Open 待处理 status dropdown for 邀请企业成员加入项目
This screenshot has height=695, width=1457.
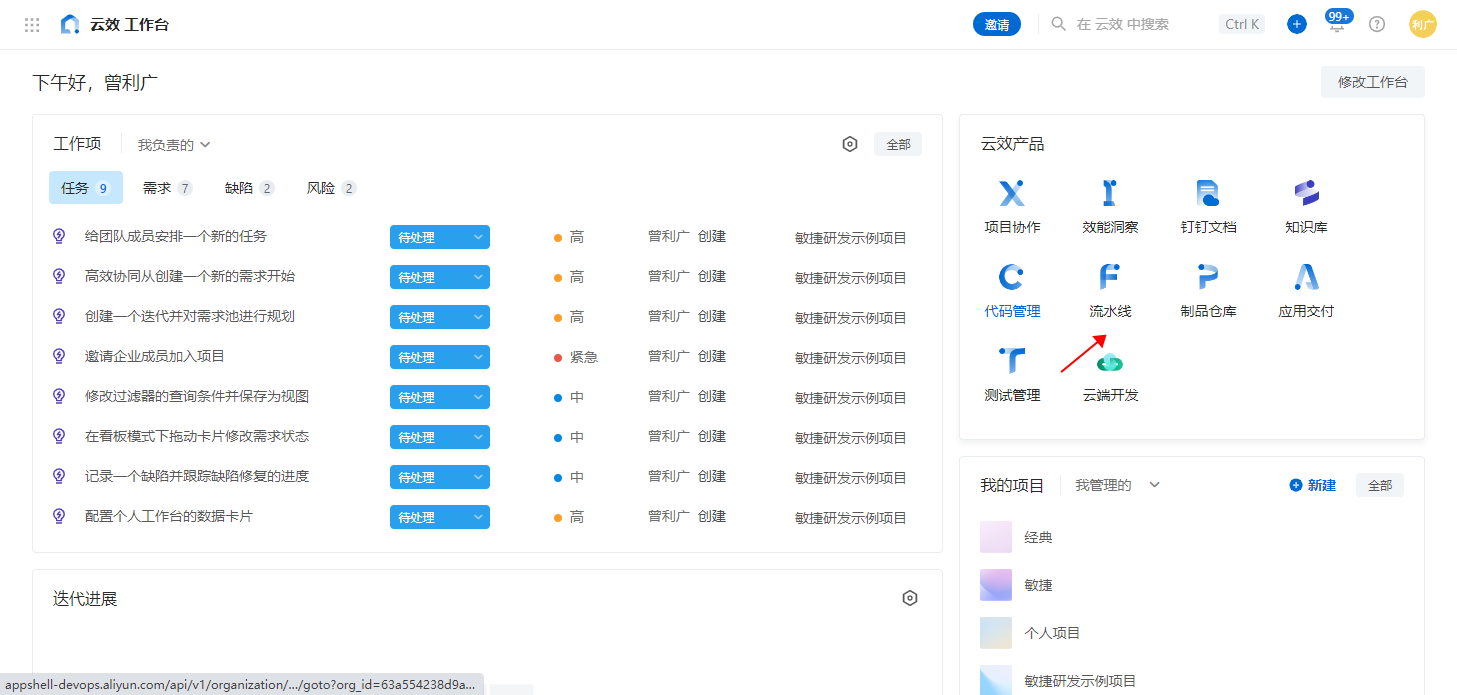440,357
